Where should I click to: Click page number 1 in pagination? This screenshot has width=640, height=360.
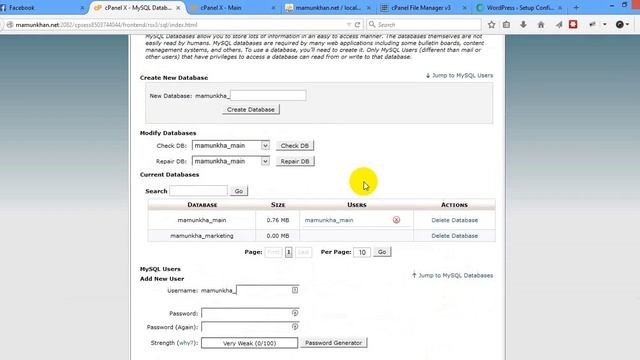tap(289, 252)
